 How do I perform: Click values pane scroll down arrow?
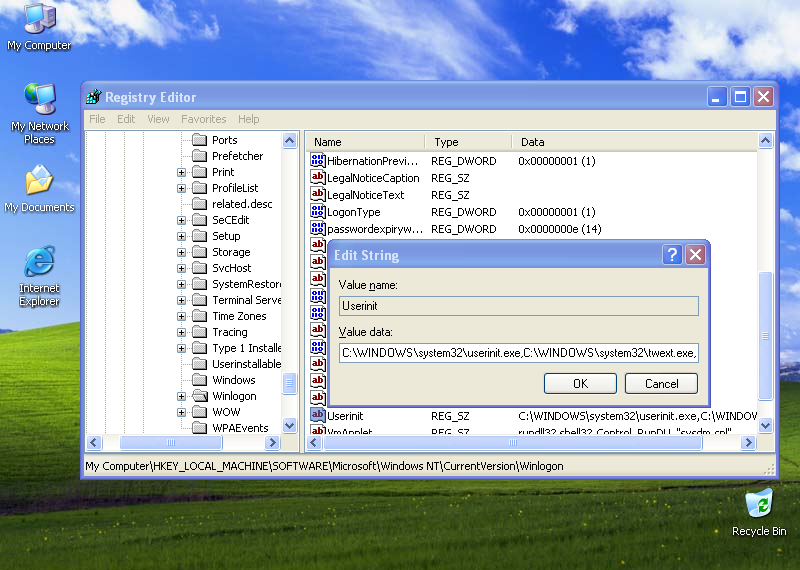(x=765, y=425)
